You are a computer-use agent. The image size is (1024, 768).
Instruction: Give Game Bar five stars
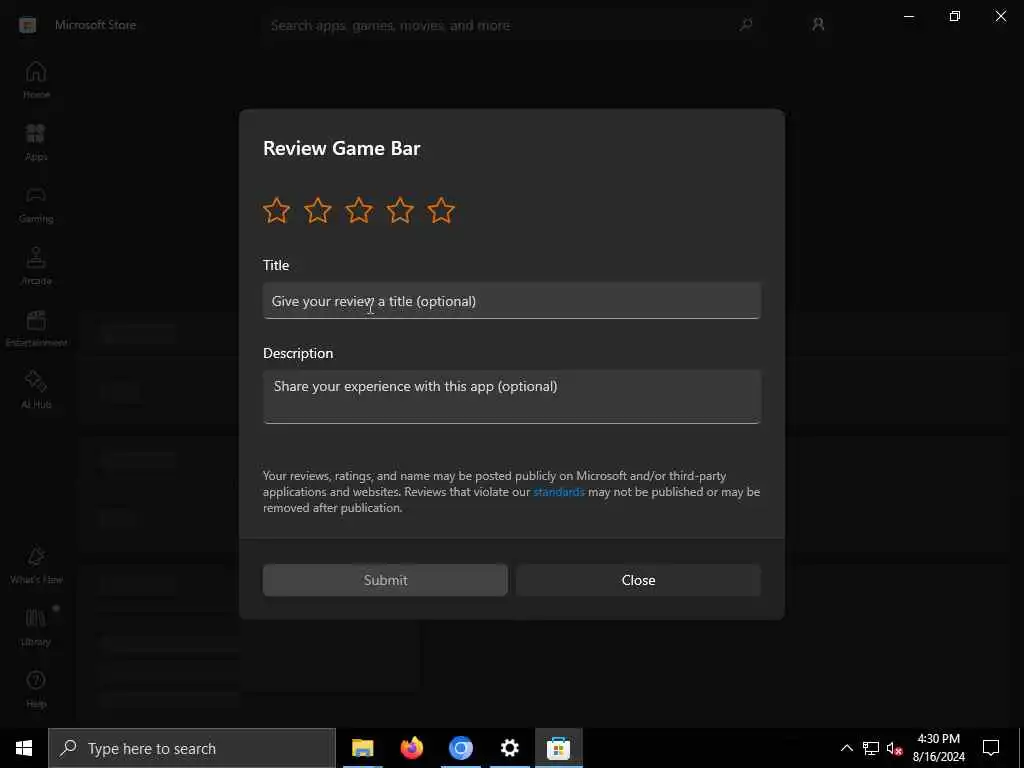441,210
